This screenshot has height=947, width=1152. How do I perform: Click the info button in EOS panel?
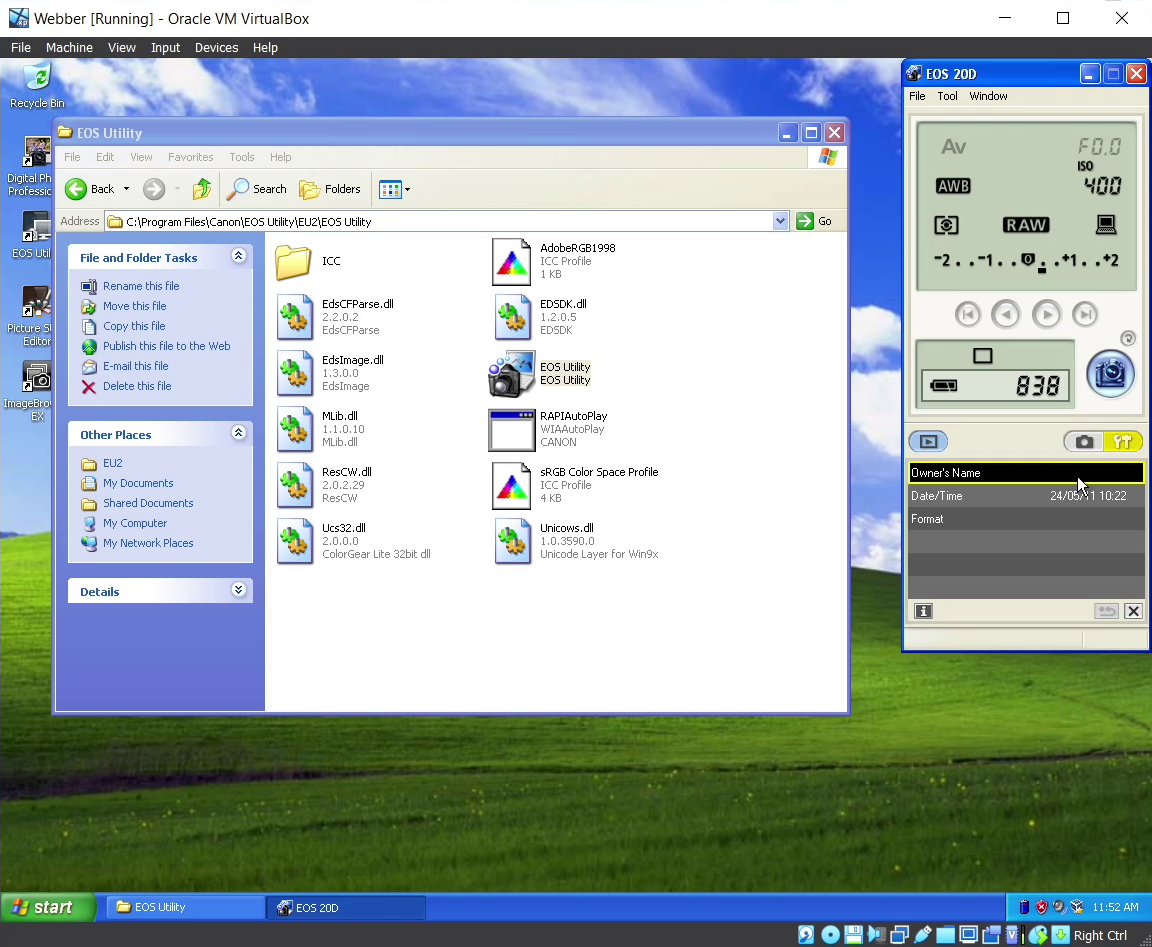click(x=923, y=611)
